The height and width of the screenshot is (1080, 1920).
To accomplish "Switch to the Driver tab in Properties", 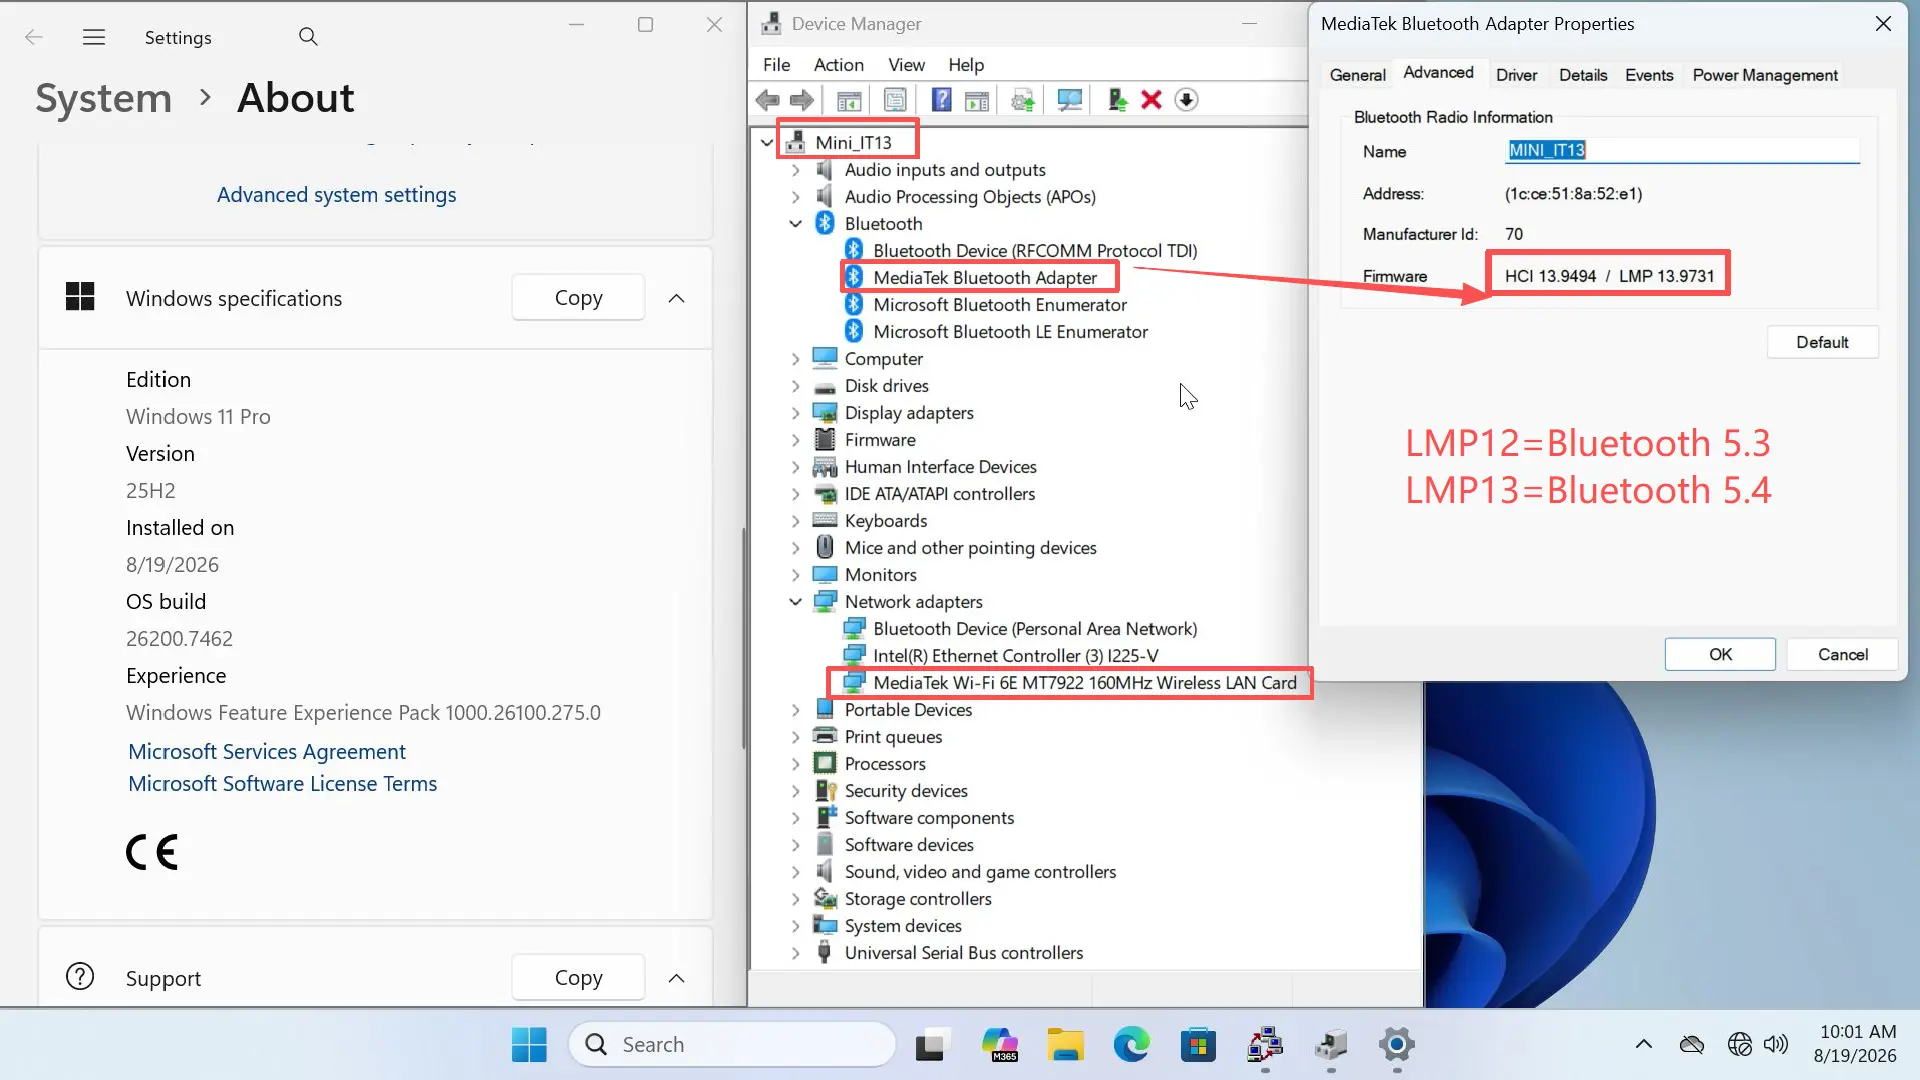I will click(x=1516, y=75).
